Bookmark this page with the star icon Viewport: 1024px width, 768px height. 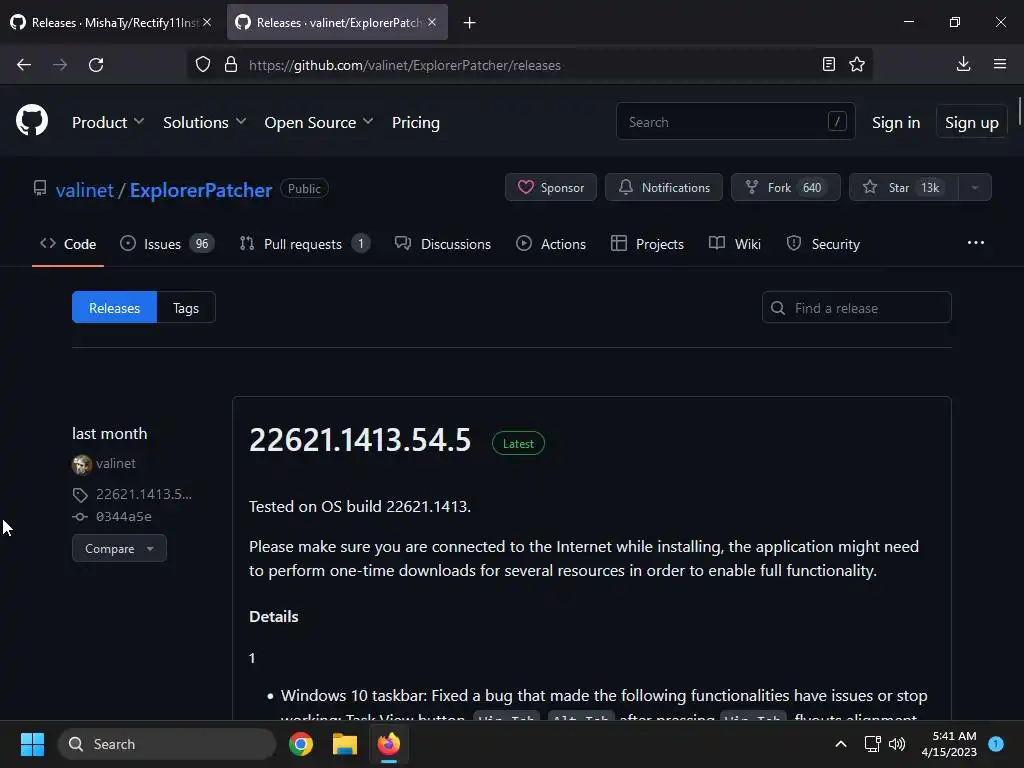coord(857,64)
